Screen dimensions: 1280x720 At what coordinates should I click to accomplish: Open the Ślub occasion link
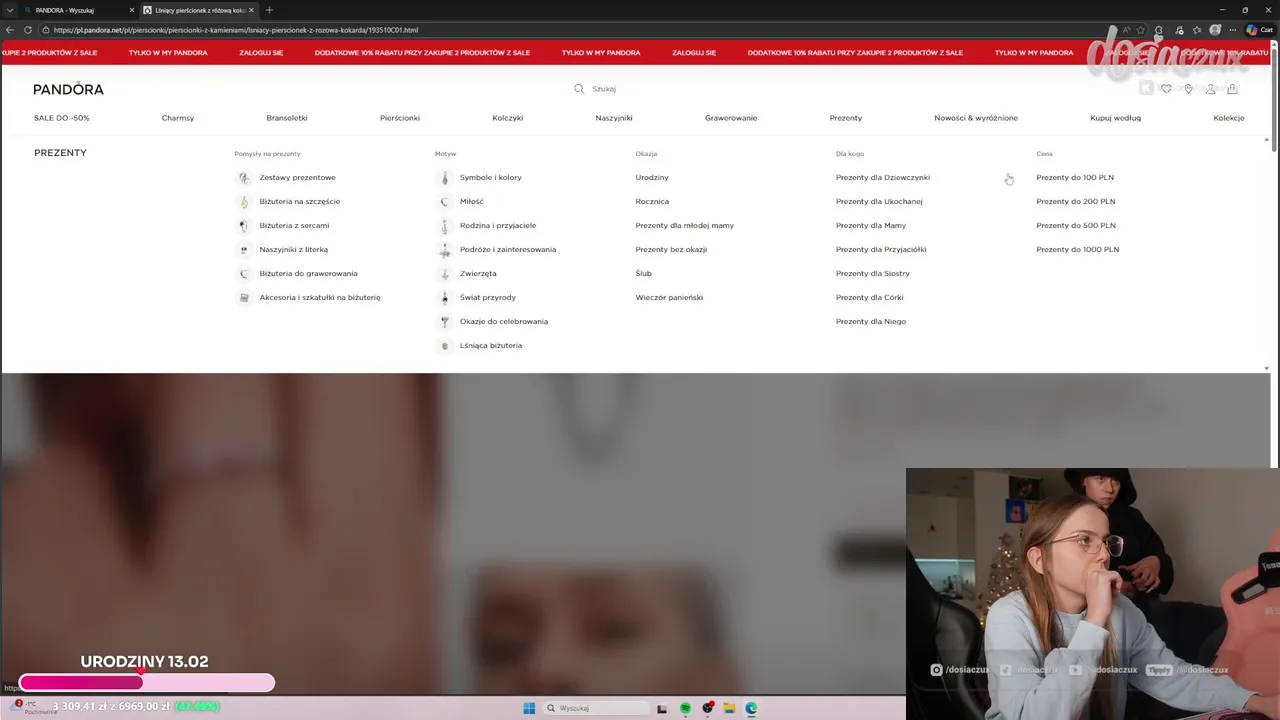pos(644,273)
